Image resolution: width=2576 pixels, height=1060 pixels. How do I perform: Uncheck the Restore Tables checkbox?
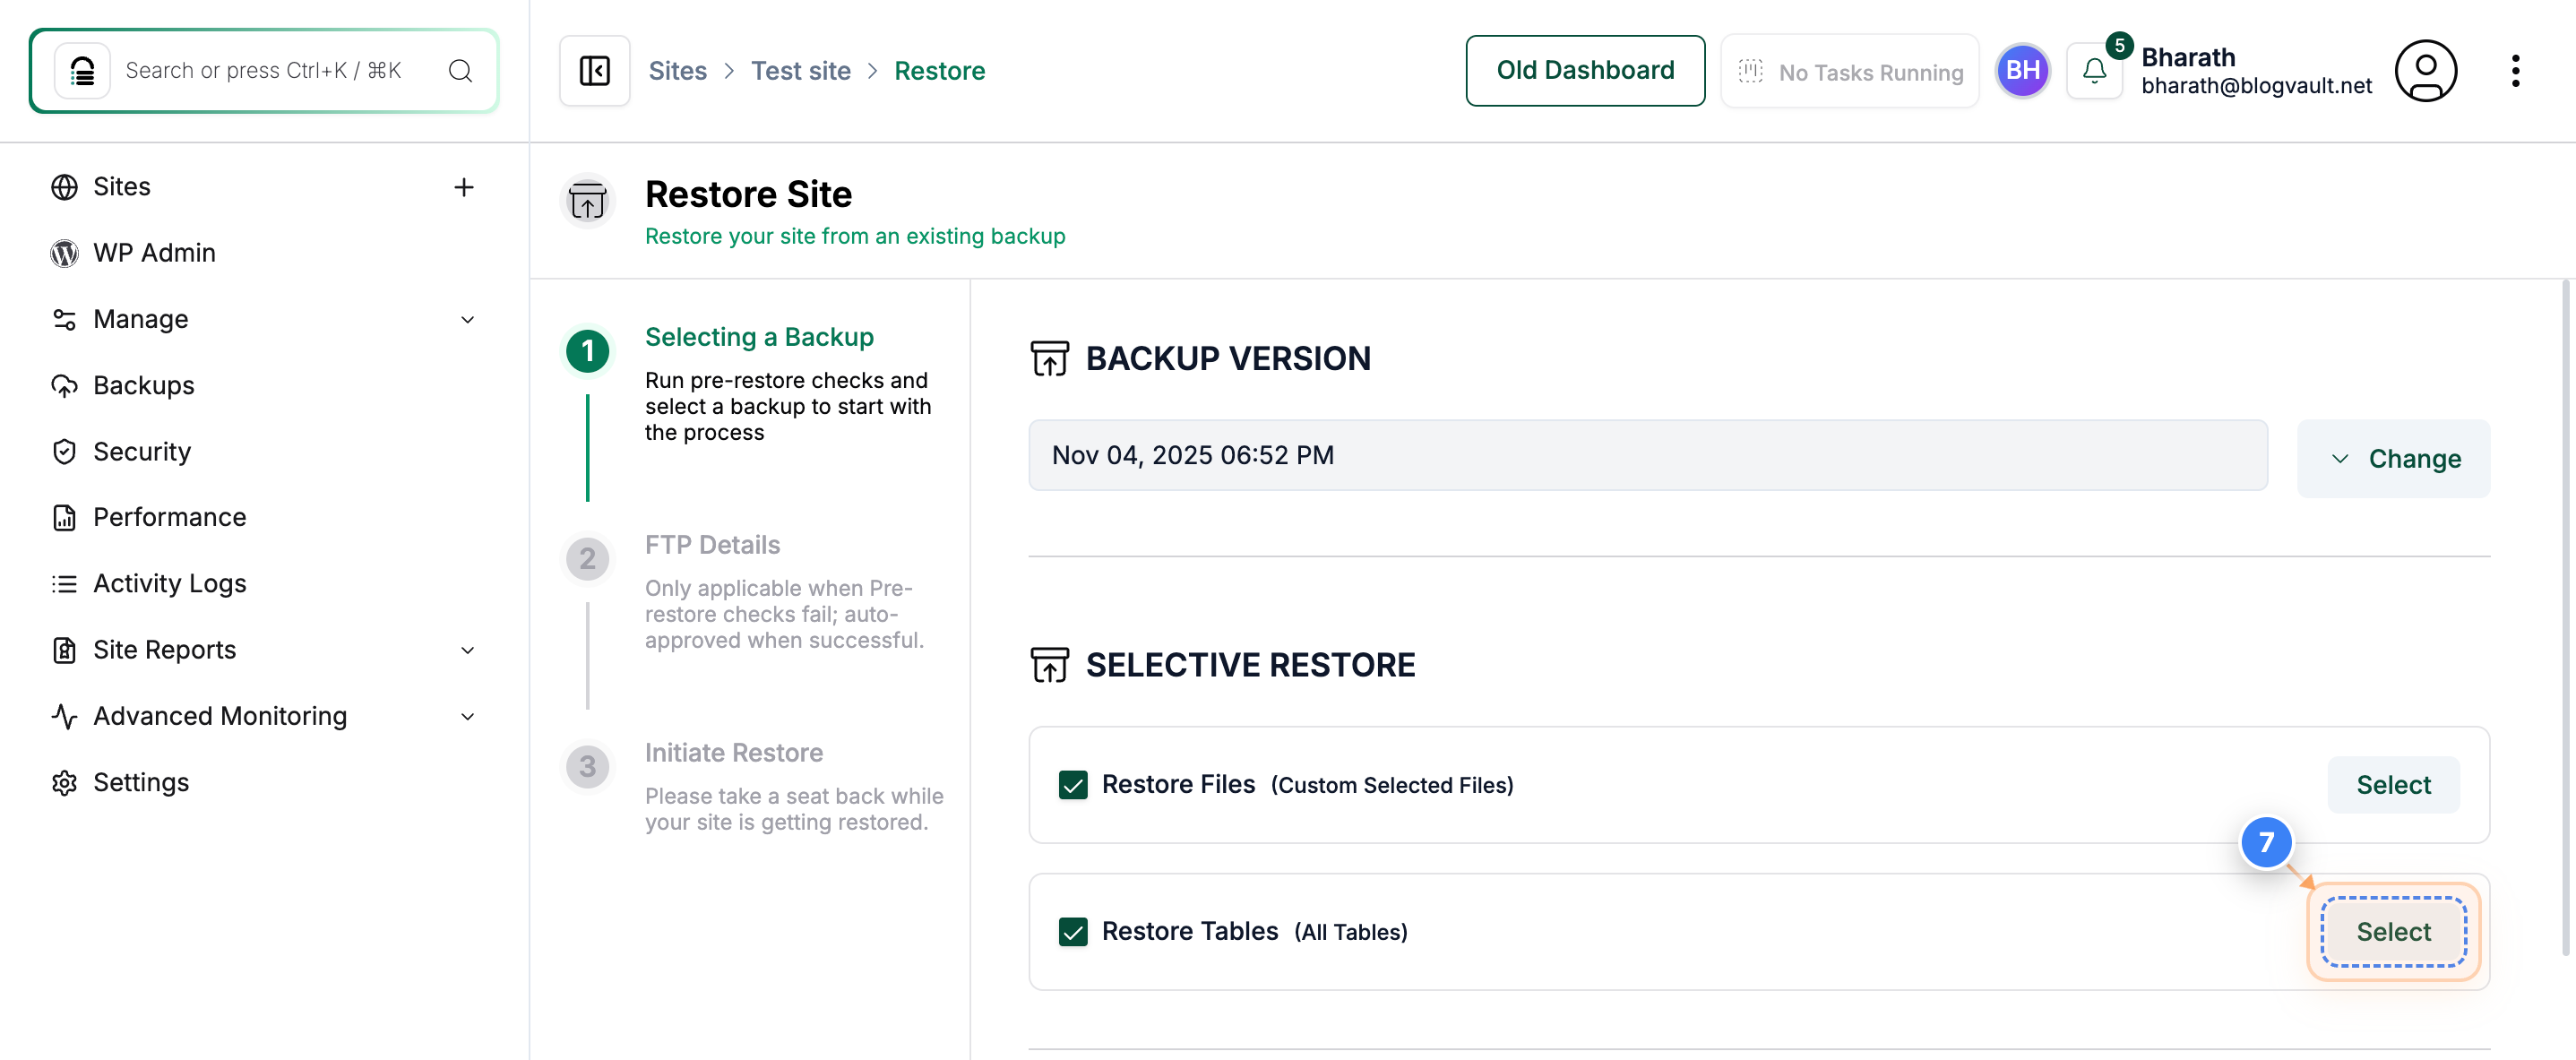pos(1073,931)
